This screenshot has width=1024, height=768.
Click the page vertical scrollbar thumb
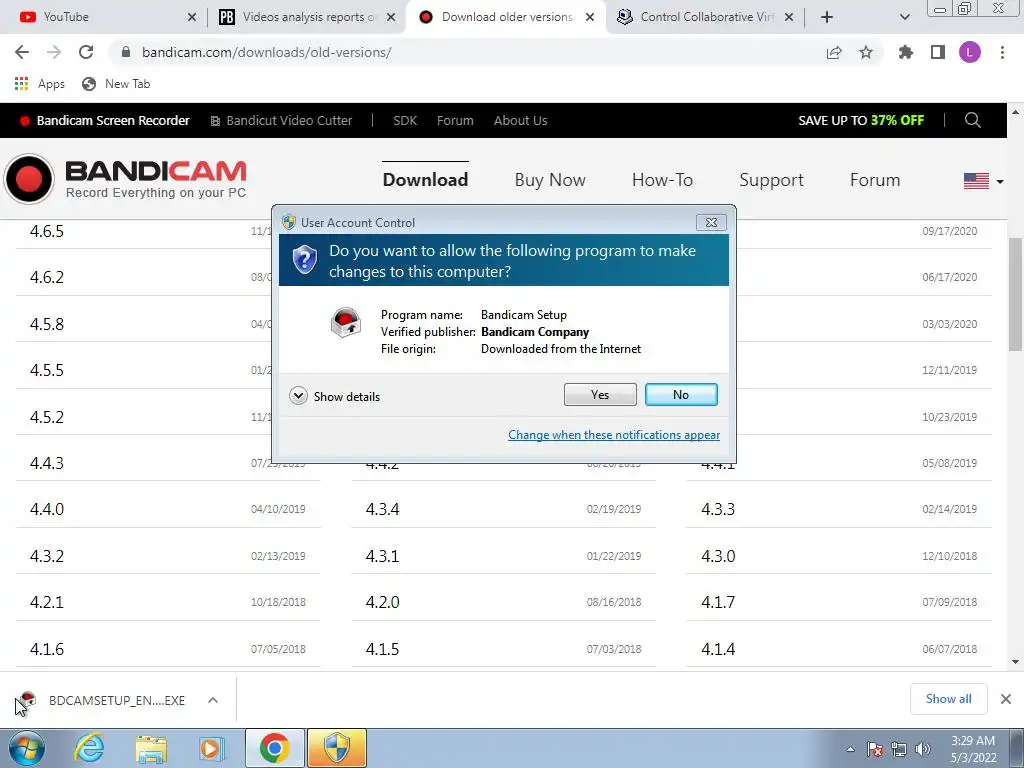1016,295
